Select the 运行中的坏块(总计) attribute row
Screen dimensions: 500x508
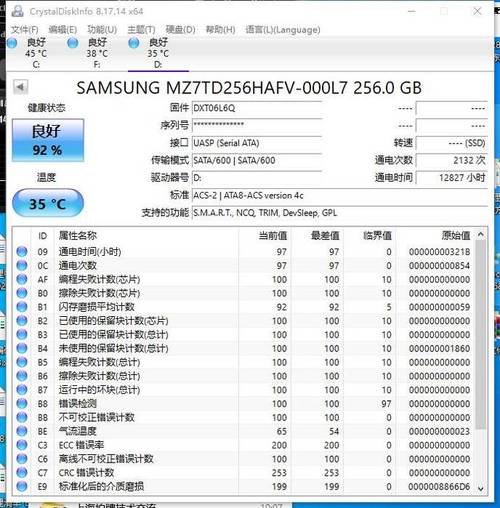click(x=244, y=390)
